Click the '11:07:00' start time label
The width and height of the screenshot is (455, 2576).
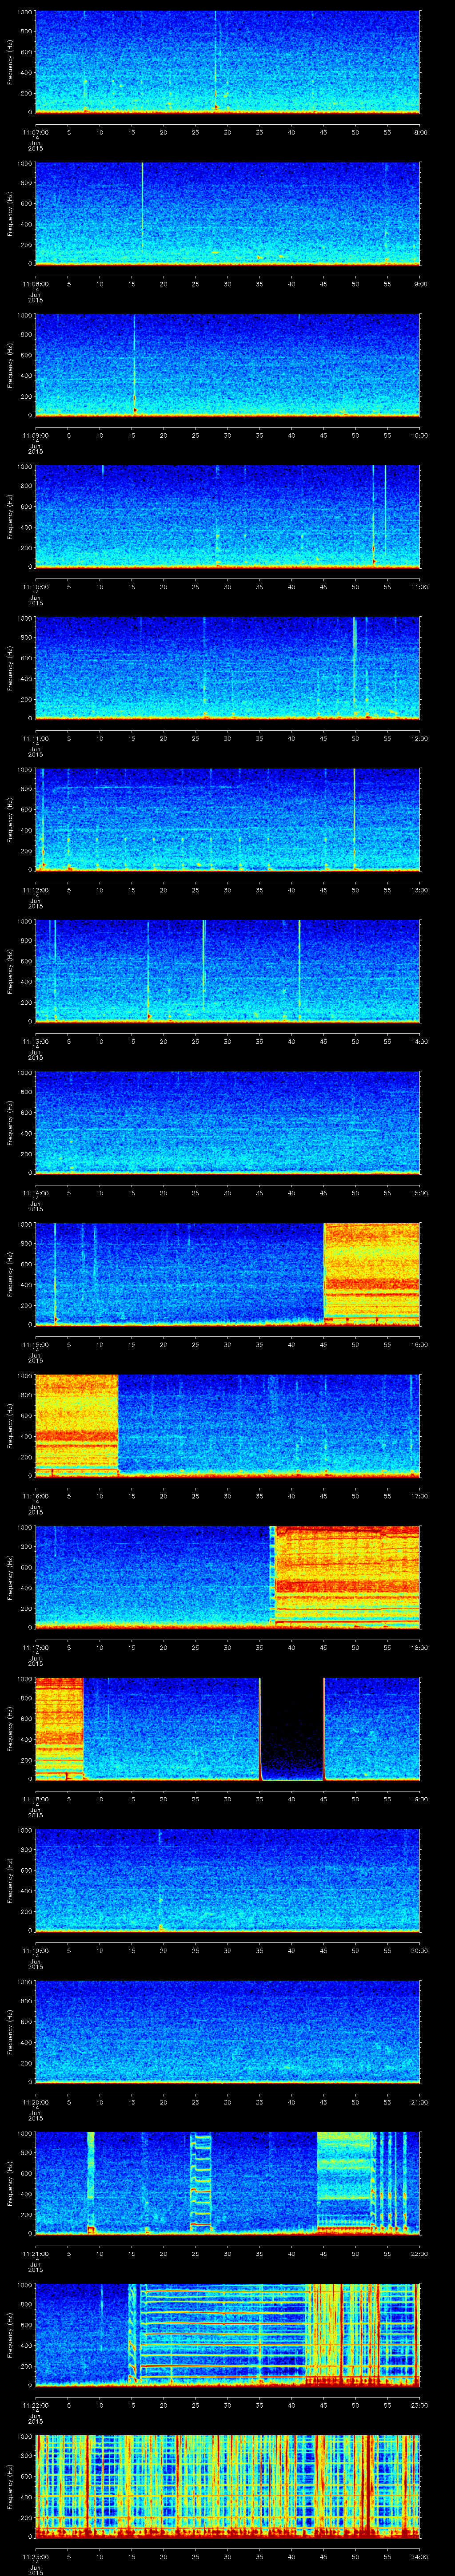35,132
